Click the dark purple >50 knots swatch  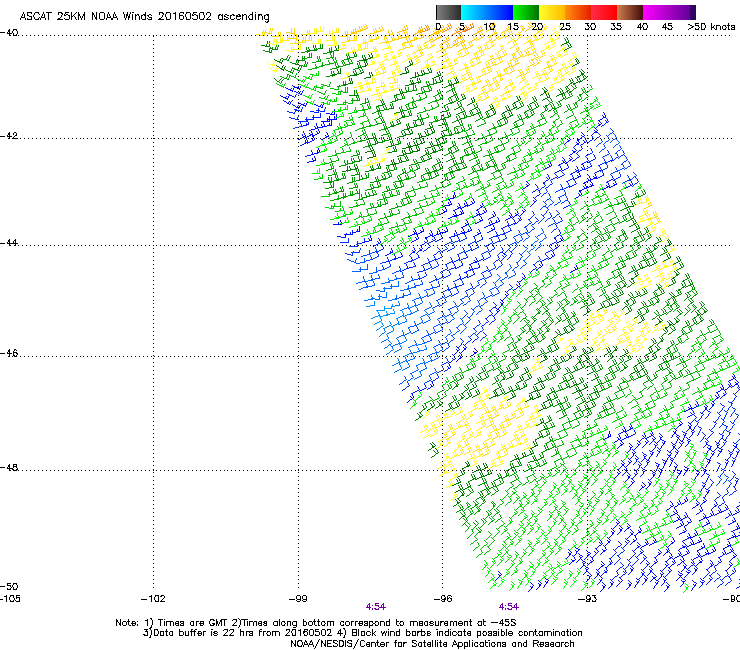pos(692,12)
